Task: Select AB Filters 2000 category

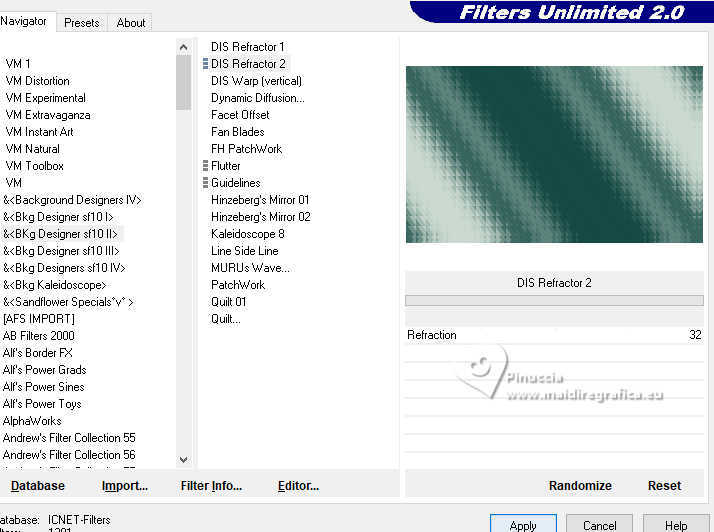Action: (39, 336)
